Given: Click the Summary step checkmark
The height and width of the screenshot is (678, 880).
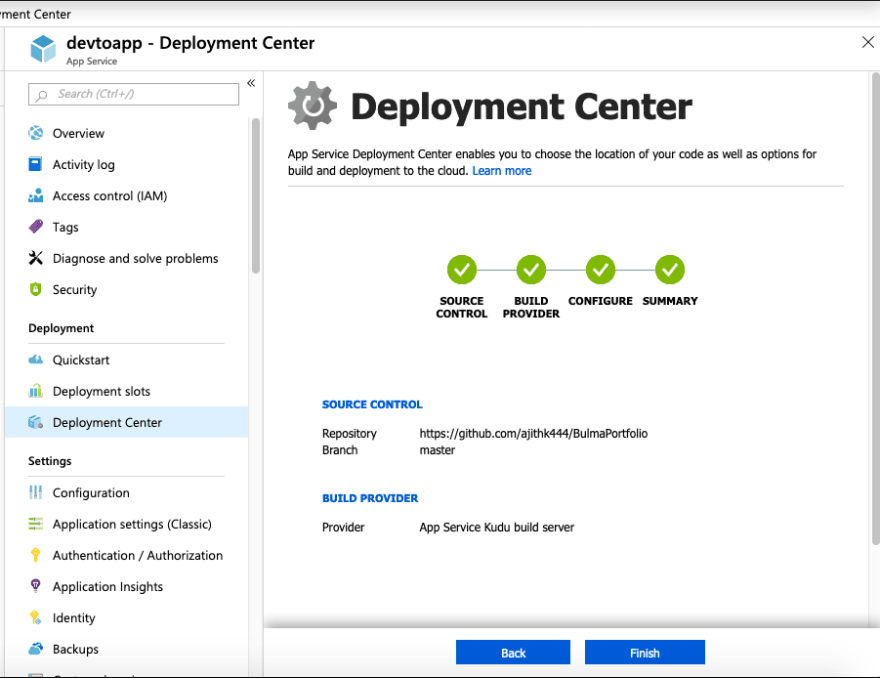Looking at the screenshot, I should tap(670, 270).
